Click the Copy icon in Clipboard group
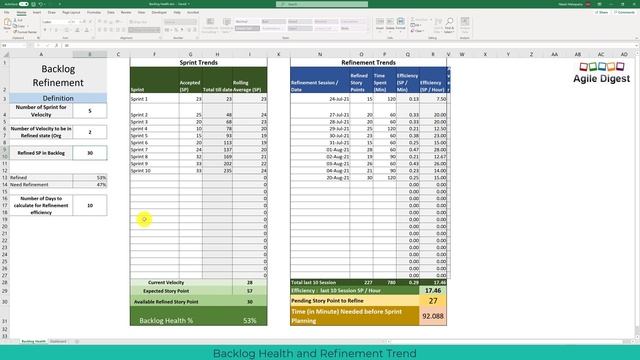 point(16,26)
